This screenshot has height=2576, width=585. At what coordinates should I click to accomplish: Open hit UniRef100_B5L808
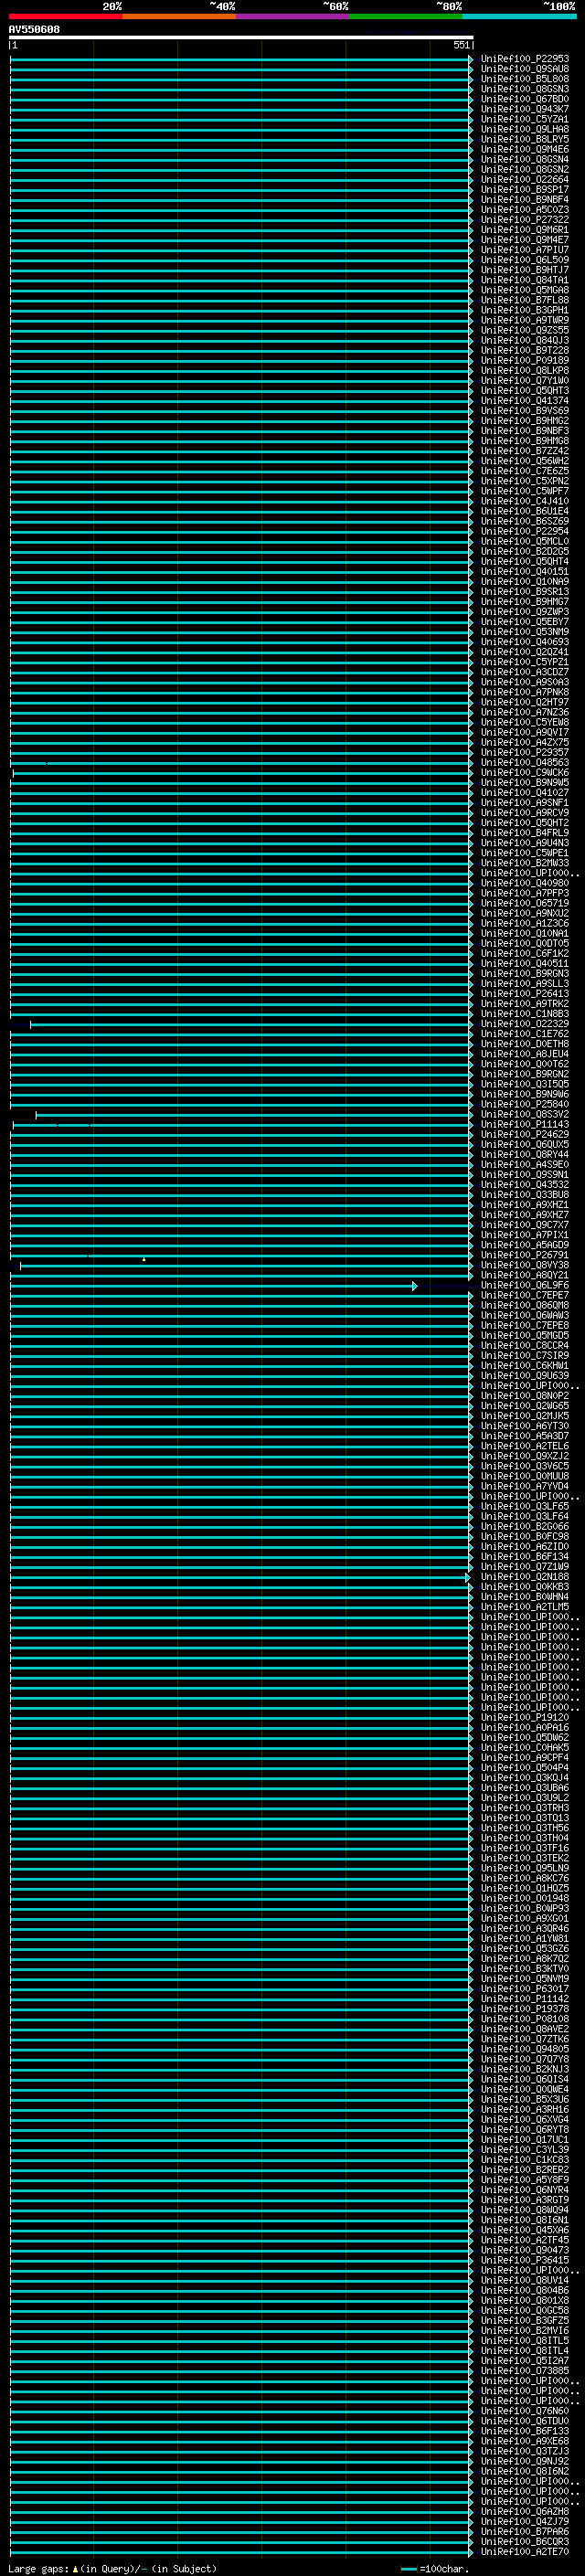[x=524, y=79]
